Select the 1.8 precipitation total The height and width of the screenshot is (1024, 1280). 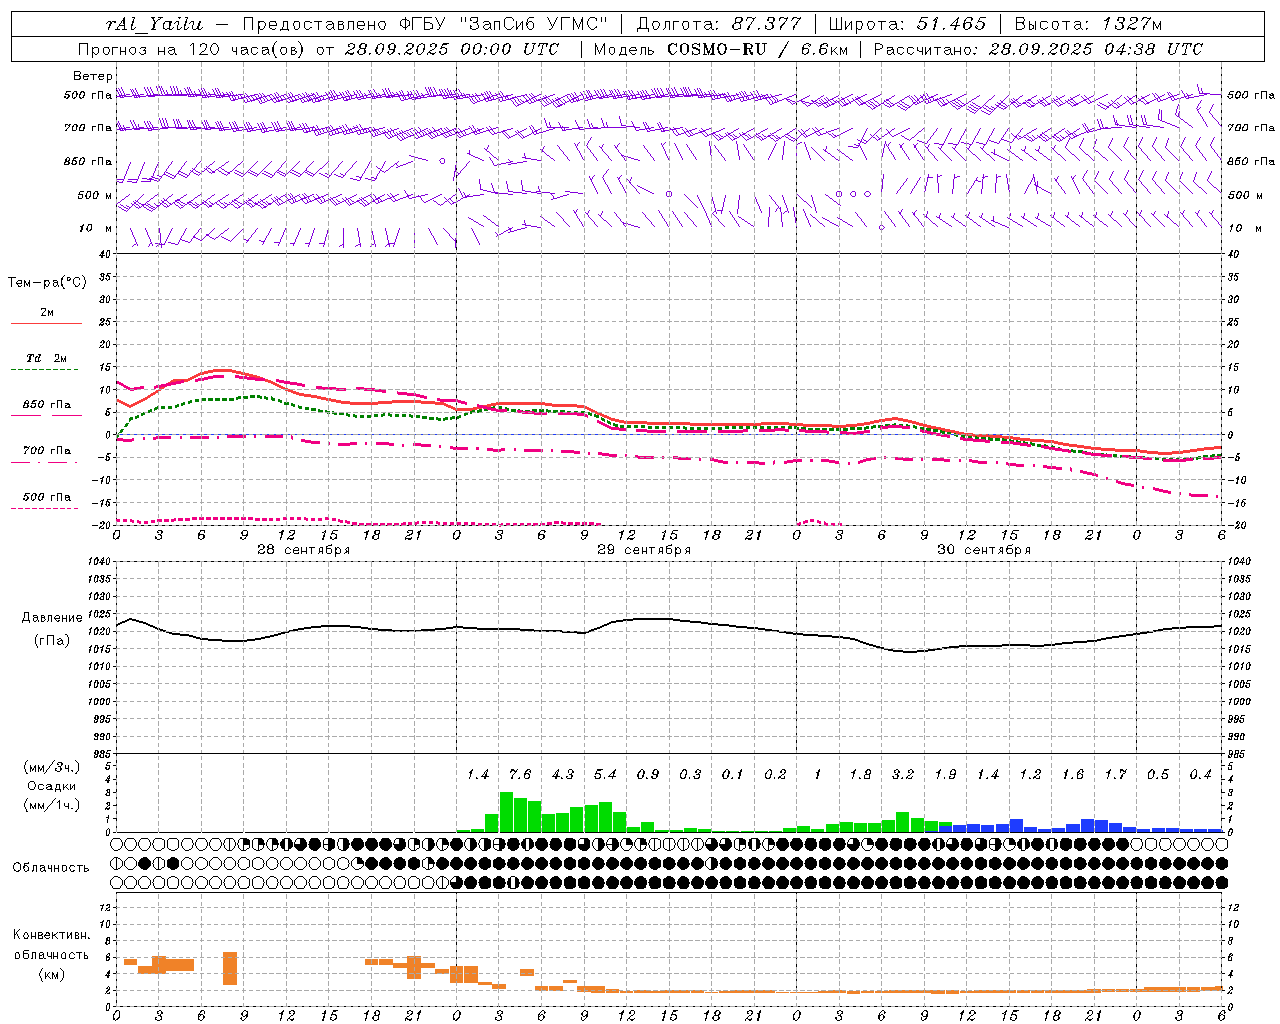(x=860, y=774)
